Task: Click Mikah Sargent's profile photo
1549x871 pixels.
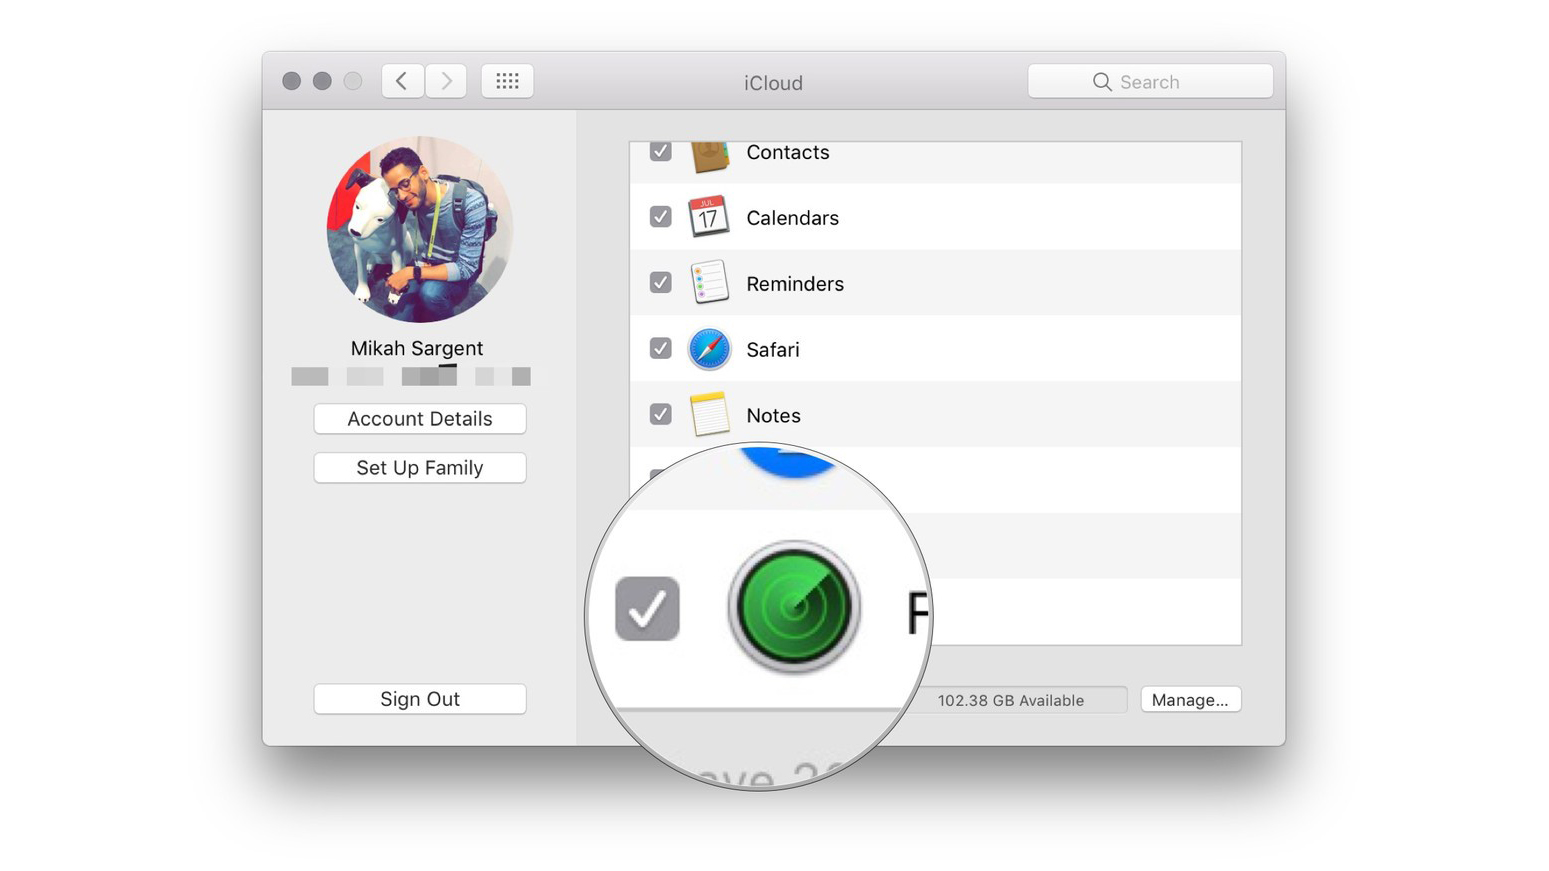Action: pos(420,229)
